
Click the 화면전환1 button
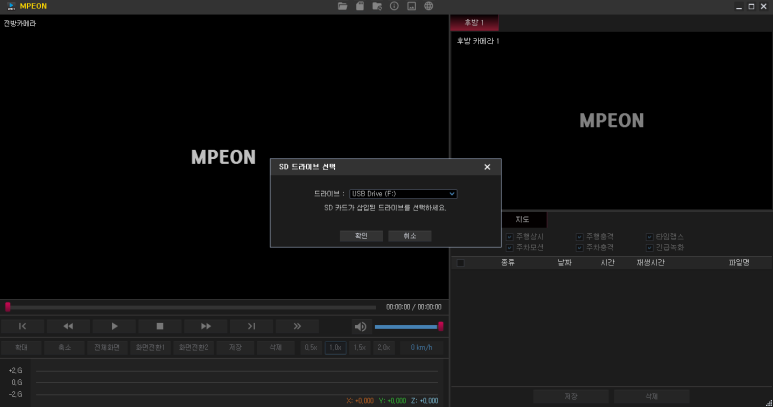150,348
